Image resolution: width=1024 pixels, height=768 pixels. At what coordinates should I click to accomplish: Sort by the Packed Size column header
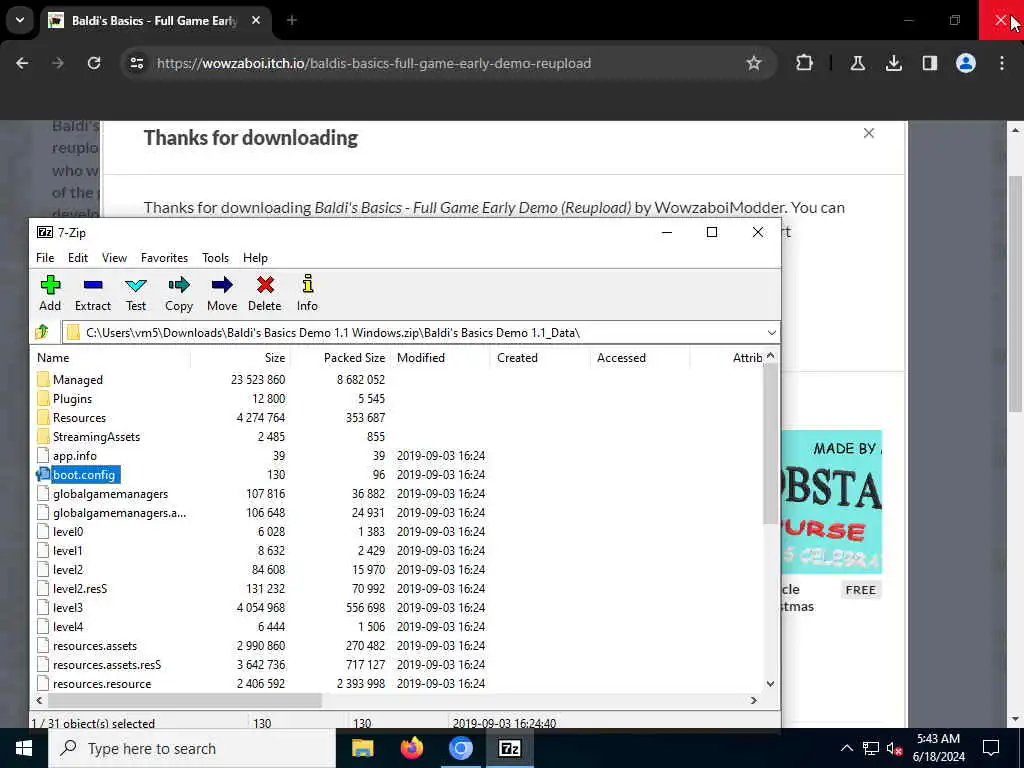point(340,358)
